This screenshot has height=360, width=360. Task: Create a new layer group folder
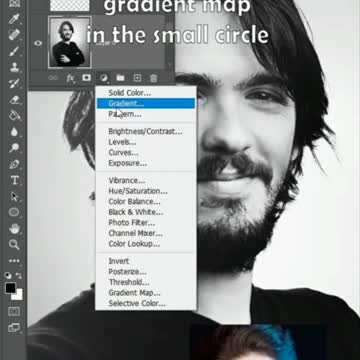tap(120, 78)
